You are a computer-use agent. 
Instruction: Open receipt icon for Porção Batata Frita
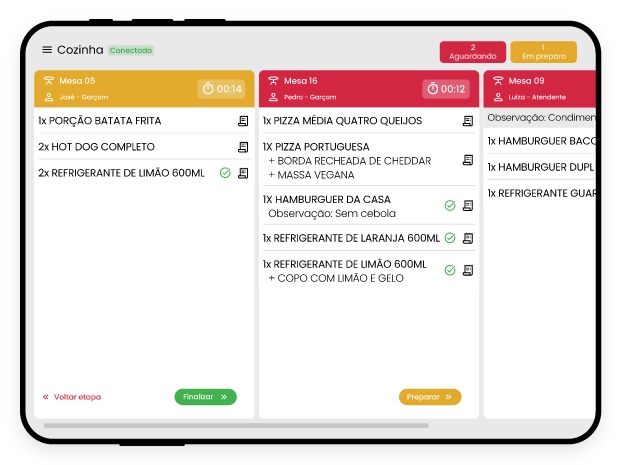click(243, 121)
